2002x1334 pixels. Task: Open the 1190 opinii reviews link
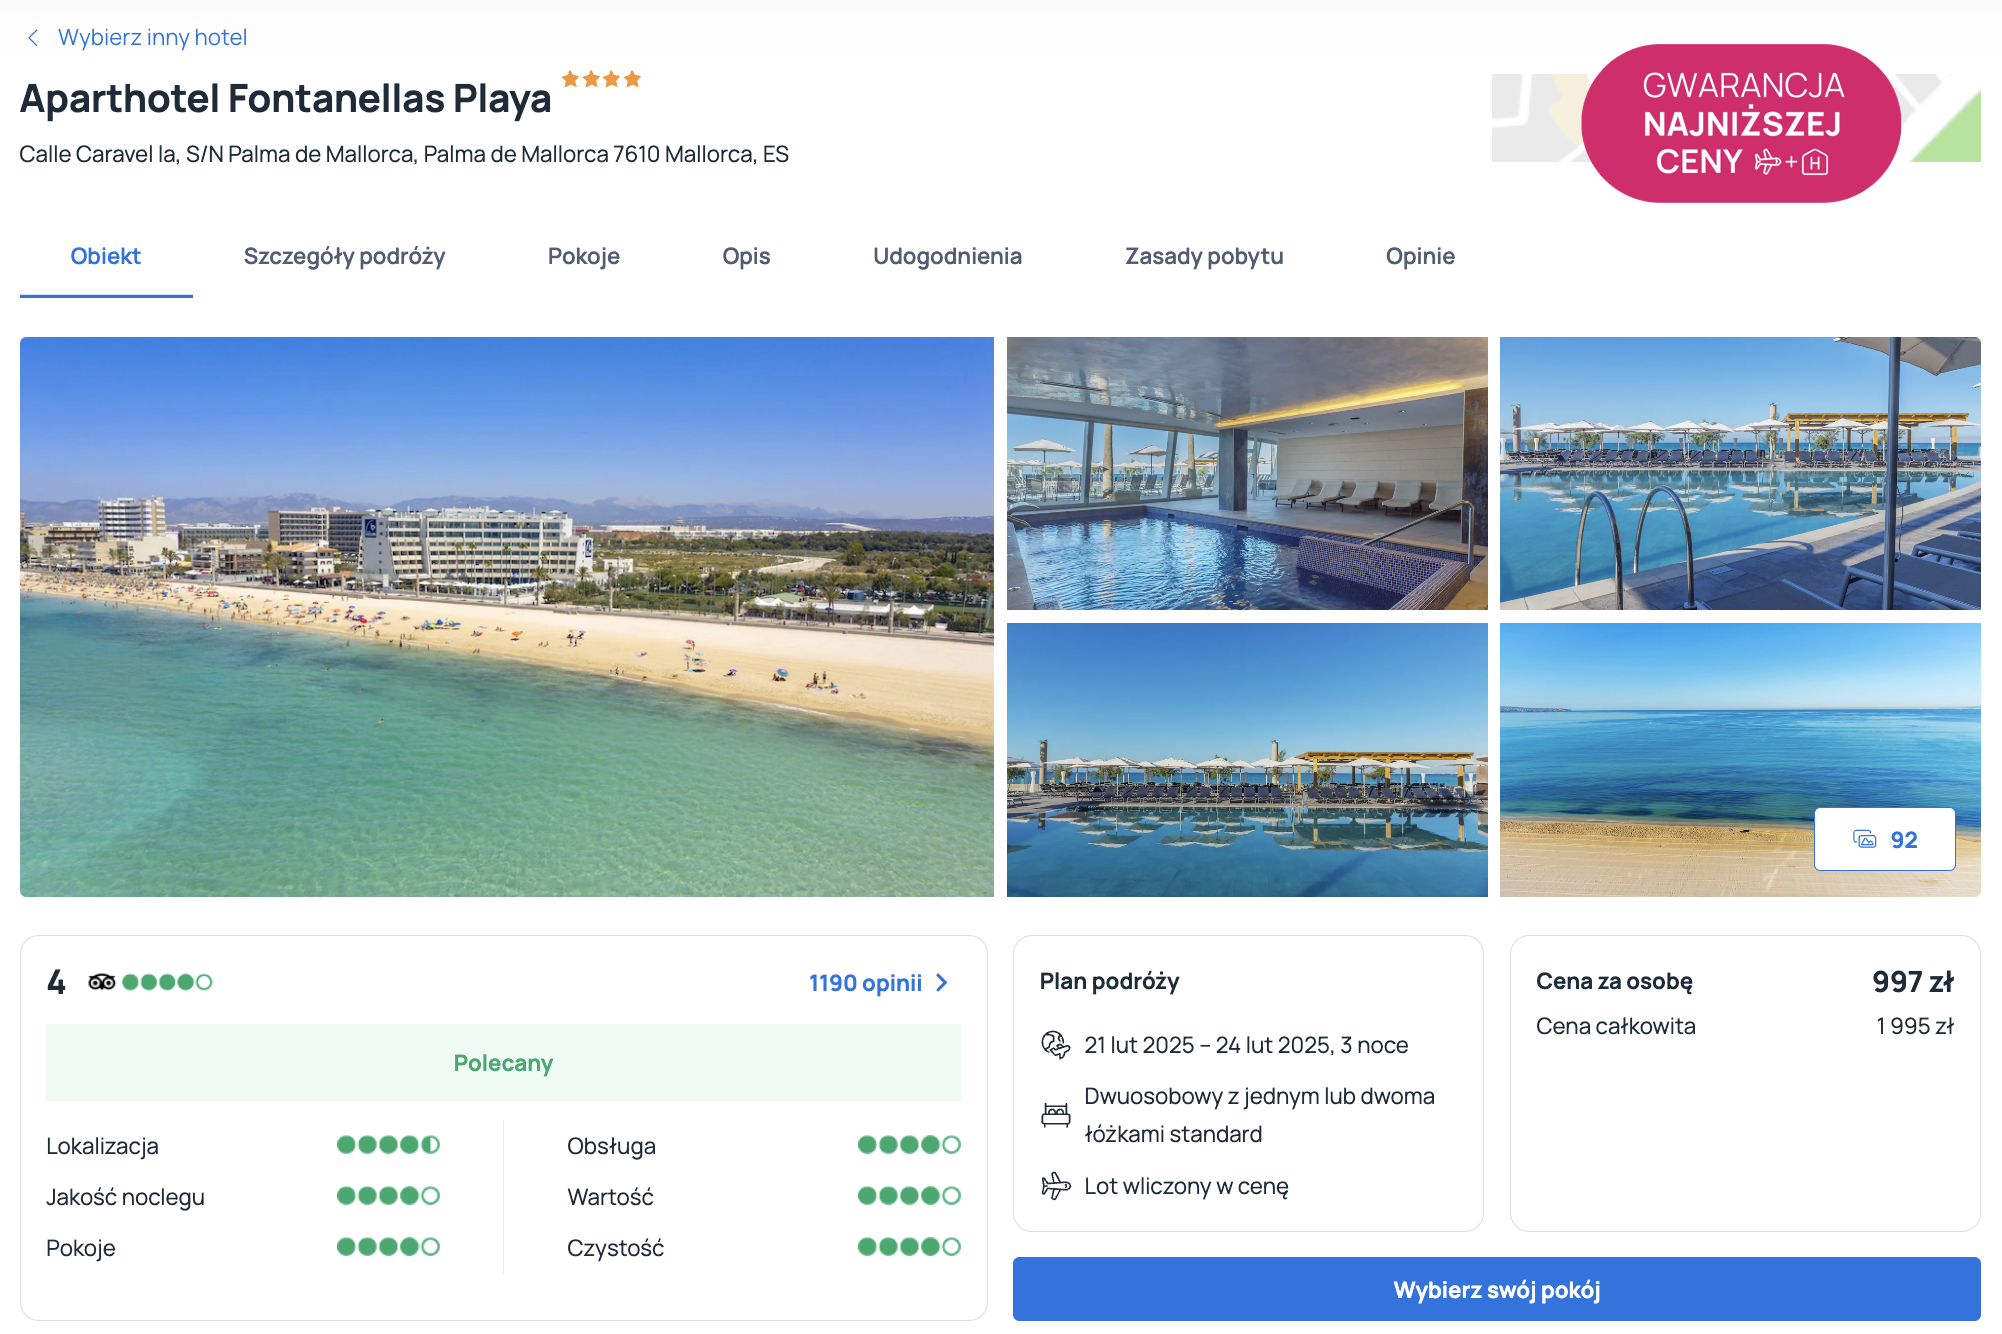[865, 983]
